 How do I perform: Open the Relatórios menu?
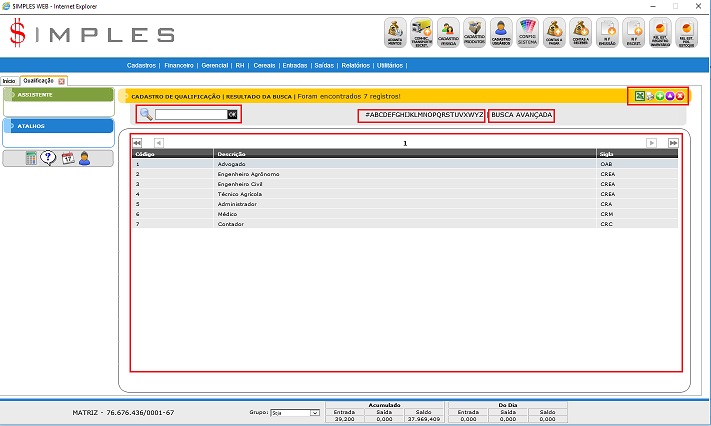(354, 64)
